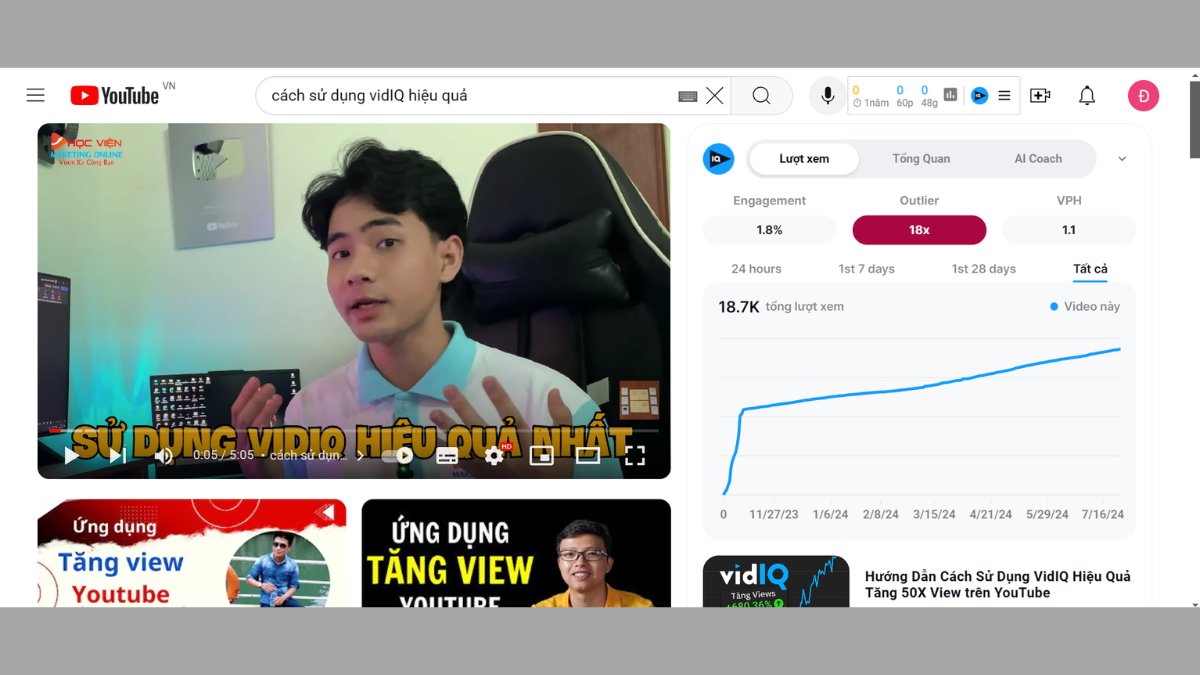Click the 60p stat in vidIQ bar

click(x=903, y=96)
